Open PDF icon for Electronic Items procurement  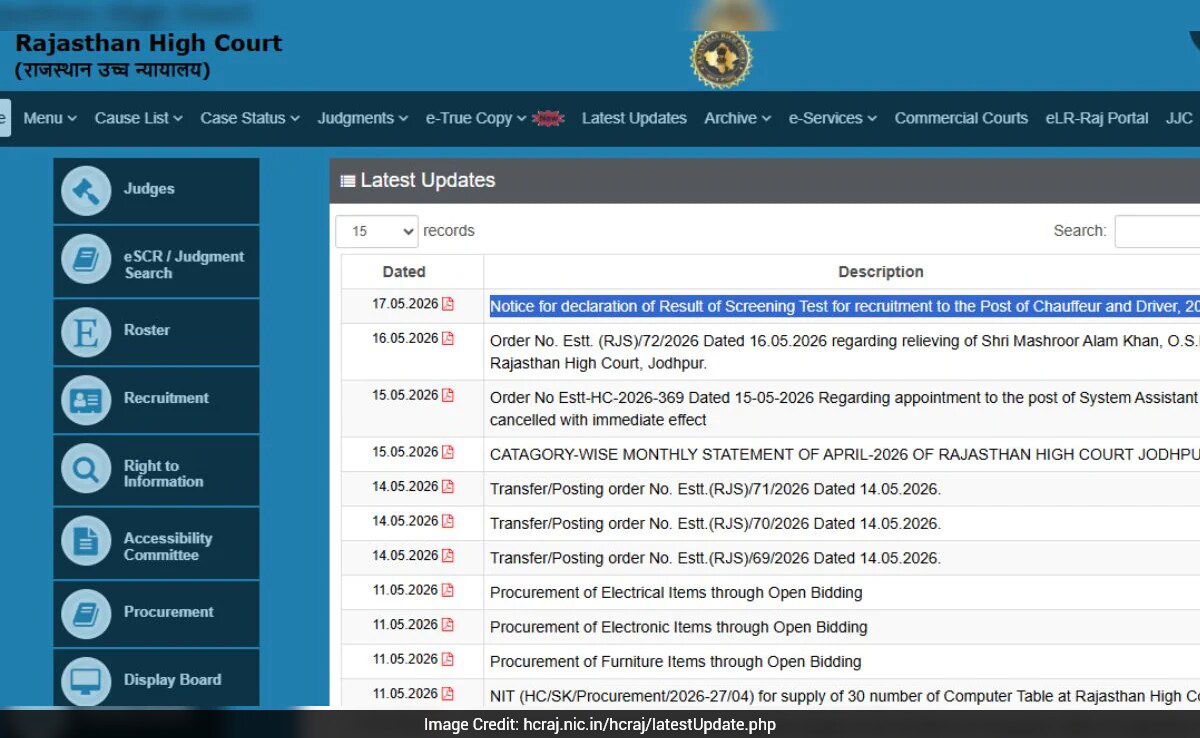[x=448, y=624]
